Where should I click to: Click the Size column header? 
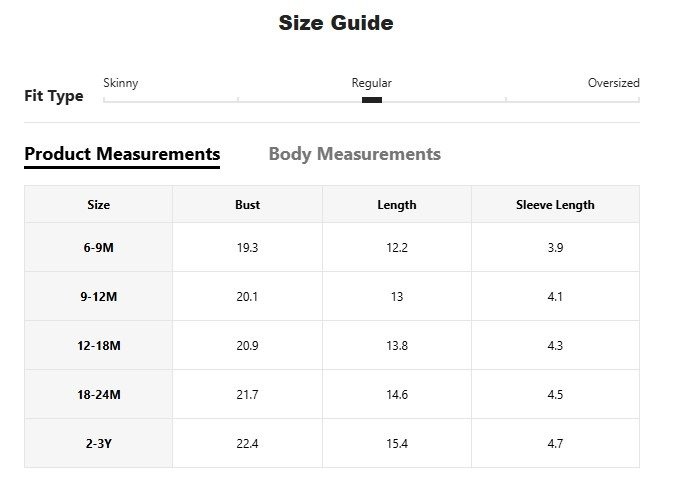click(98, 205)
